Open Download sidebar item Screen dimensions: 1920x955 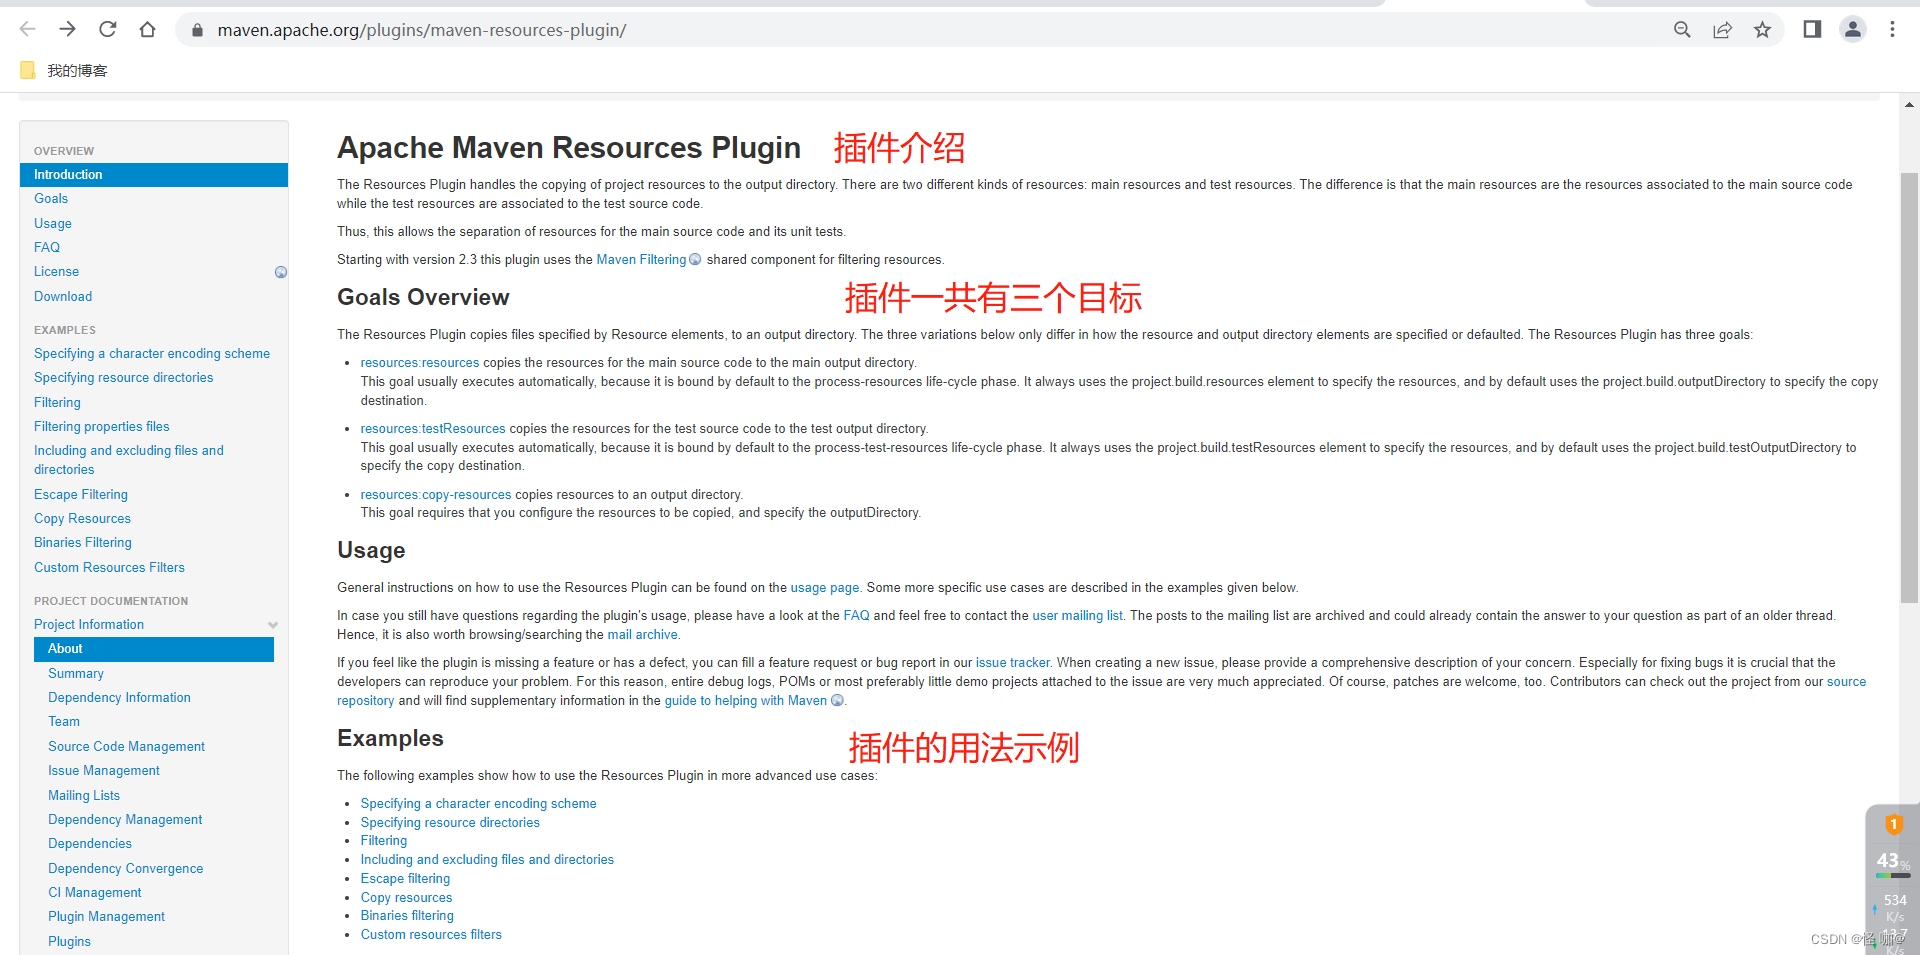tap(63, 297)
